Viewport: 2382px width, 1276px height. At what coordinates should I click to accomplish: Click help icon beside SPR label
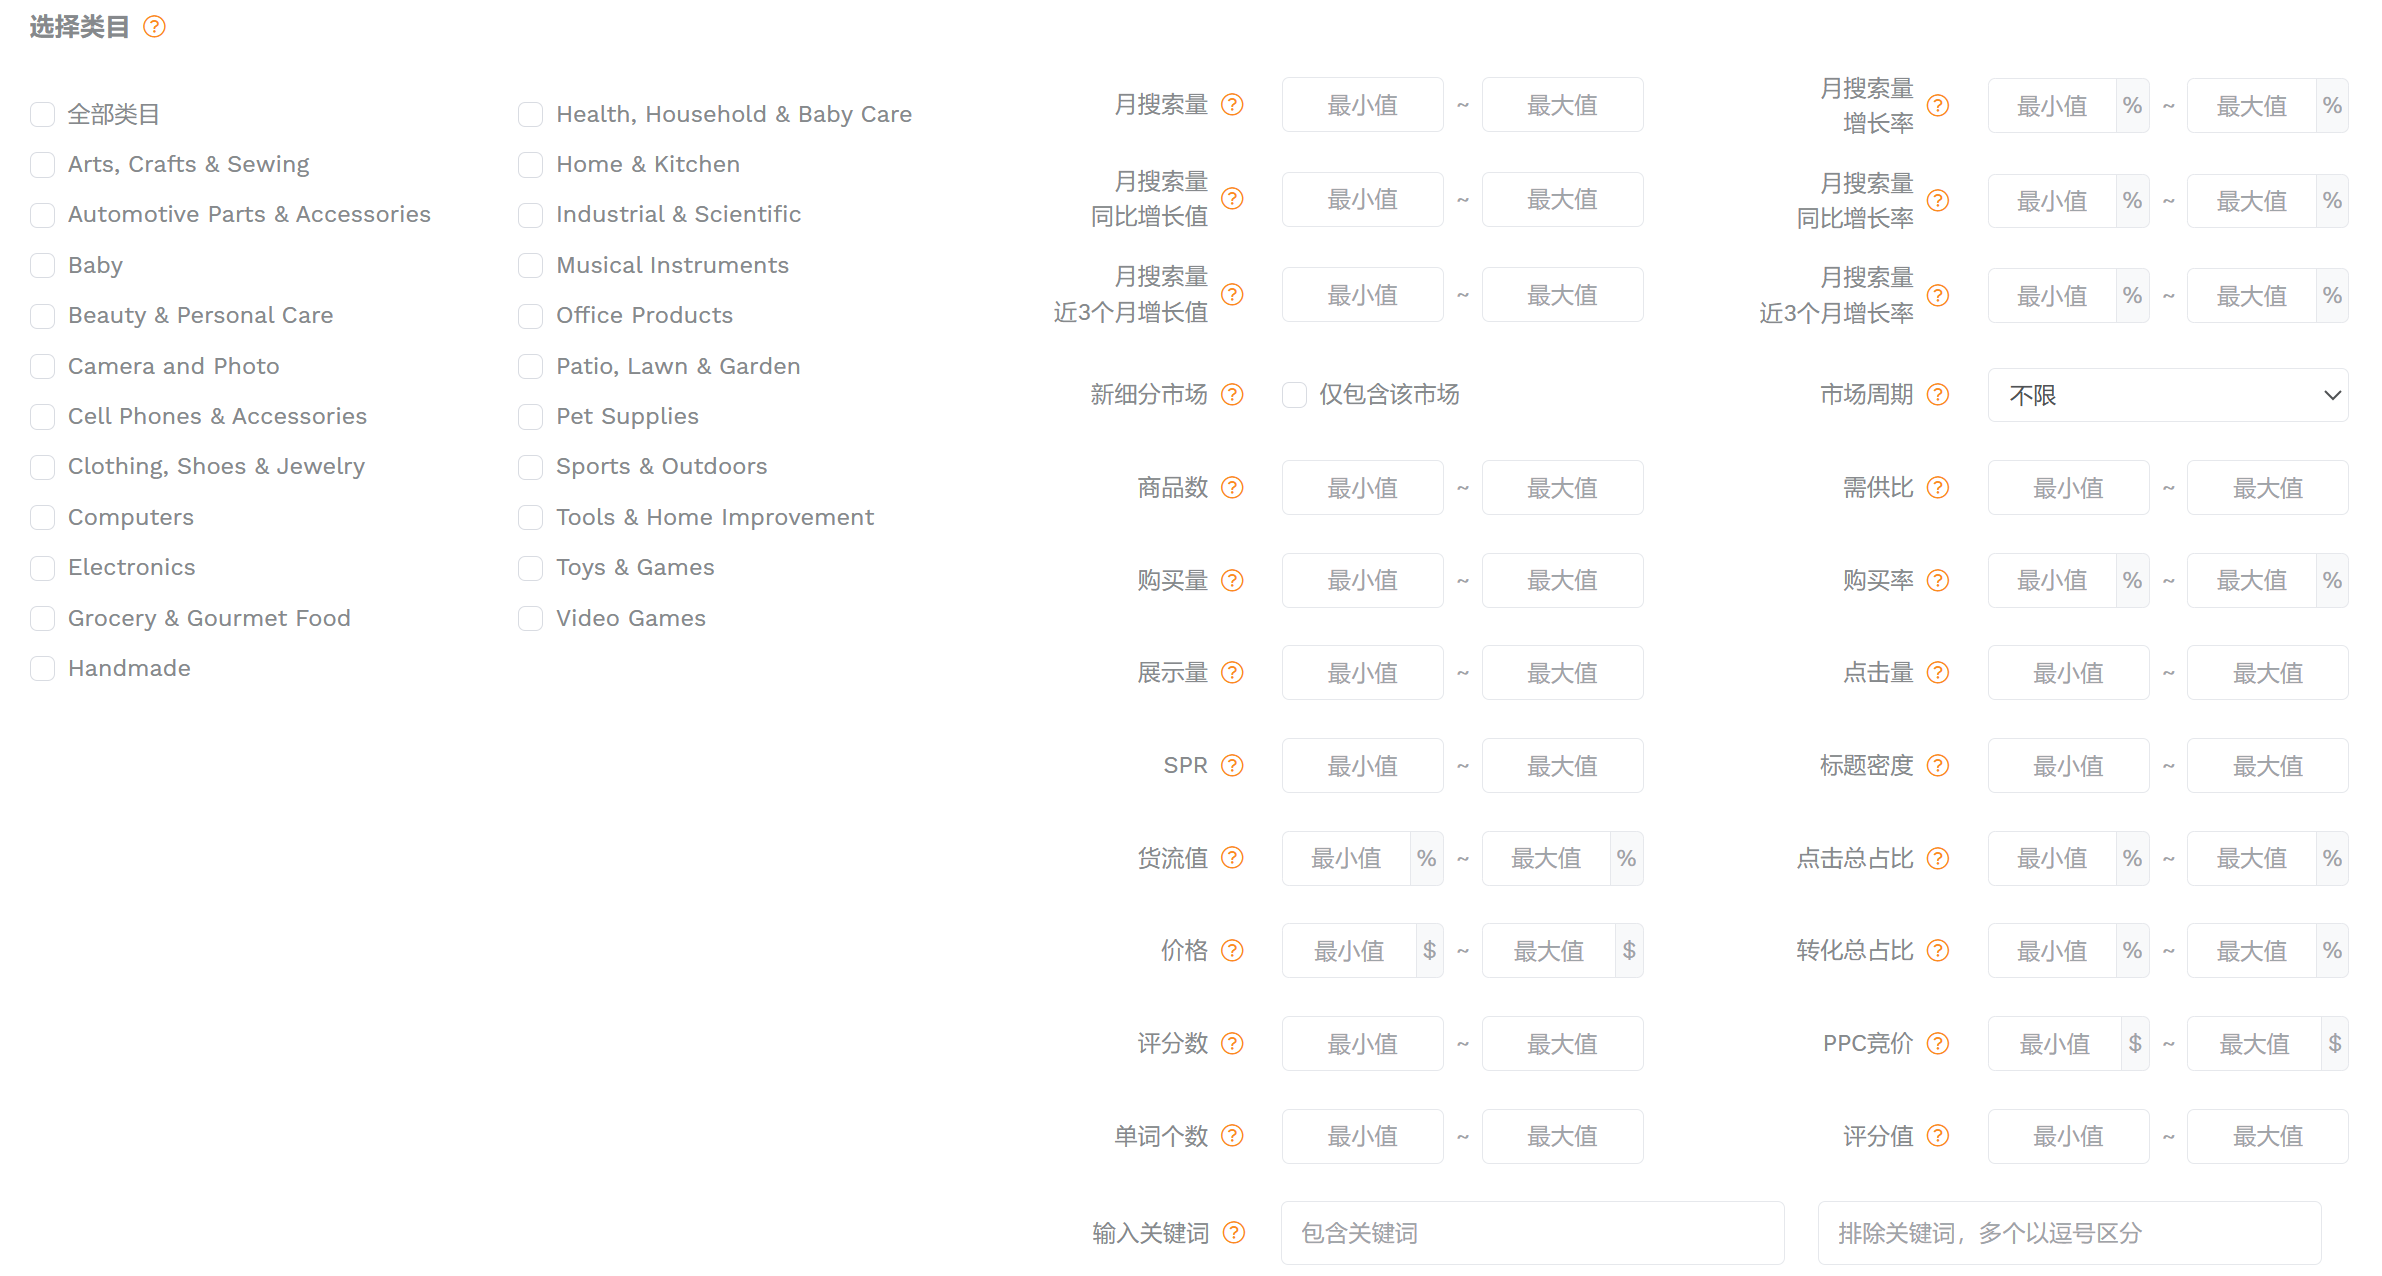point(1233,766)
